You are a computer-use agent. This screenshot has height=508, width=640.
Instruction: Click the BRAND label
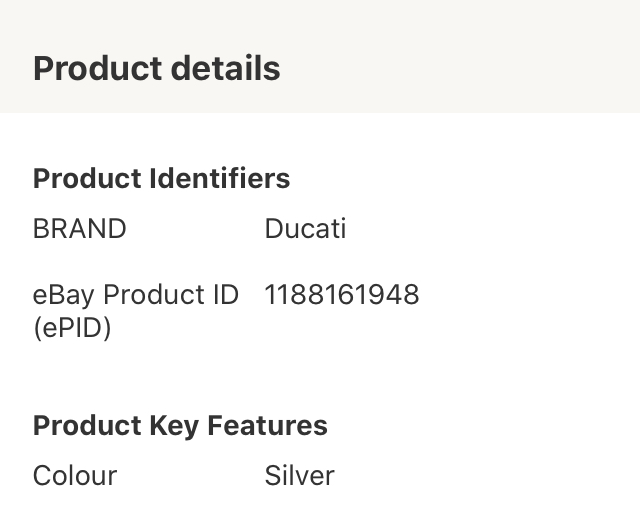click(x=80, y=228)
